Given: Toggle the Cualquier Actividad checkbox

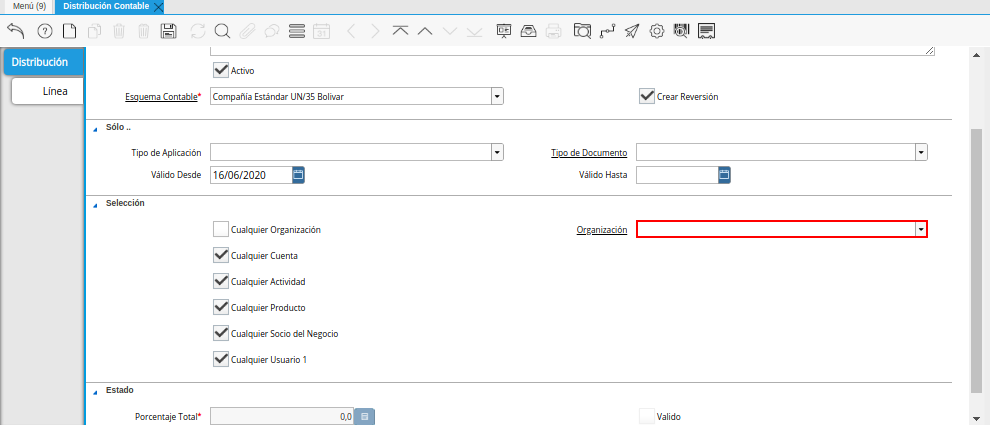Looking at the screenshot, I should (221, 282).
